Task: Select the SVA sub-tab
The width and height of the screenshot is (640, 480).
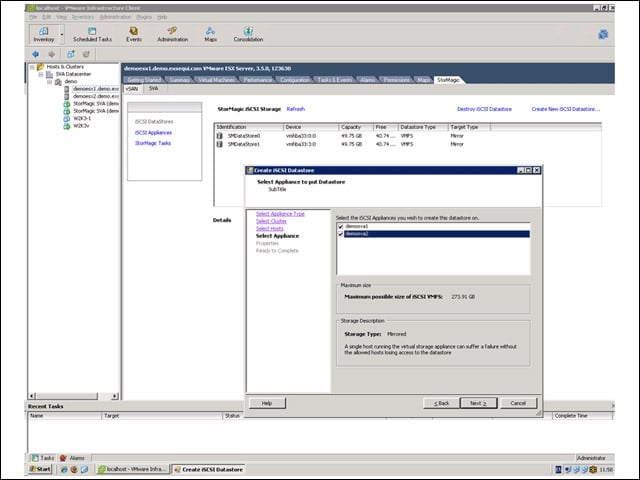Action: coord(153,89)
